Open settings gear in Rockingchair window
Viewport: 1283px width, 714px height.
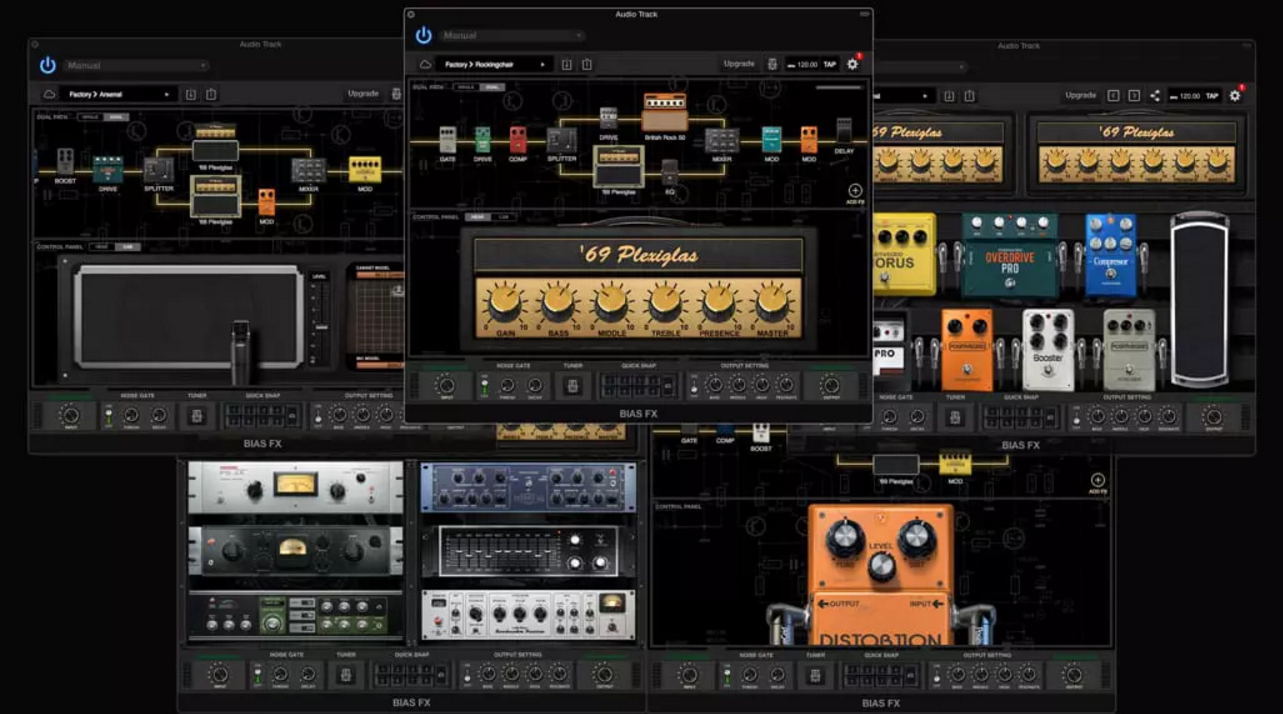[x=852, y=64]
